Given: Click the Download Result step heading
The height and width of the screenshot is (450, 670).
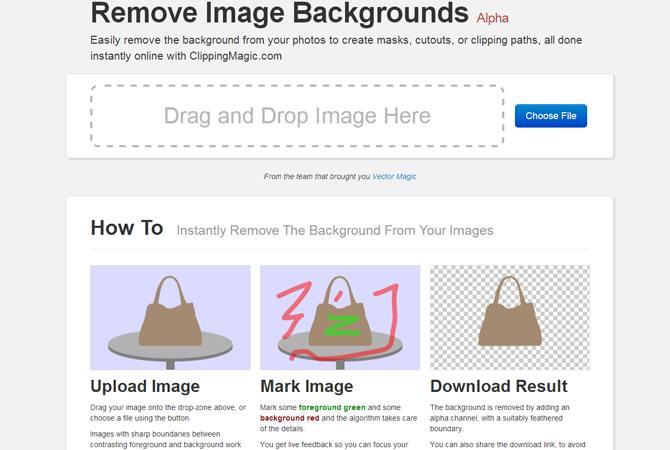Looking at the screenshot, I should pos(498,386).
